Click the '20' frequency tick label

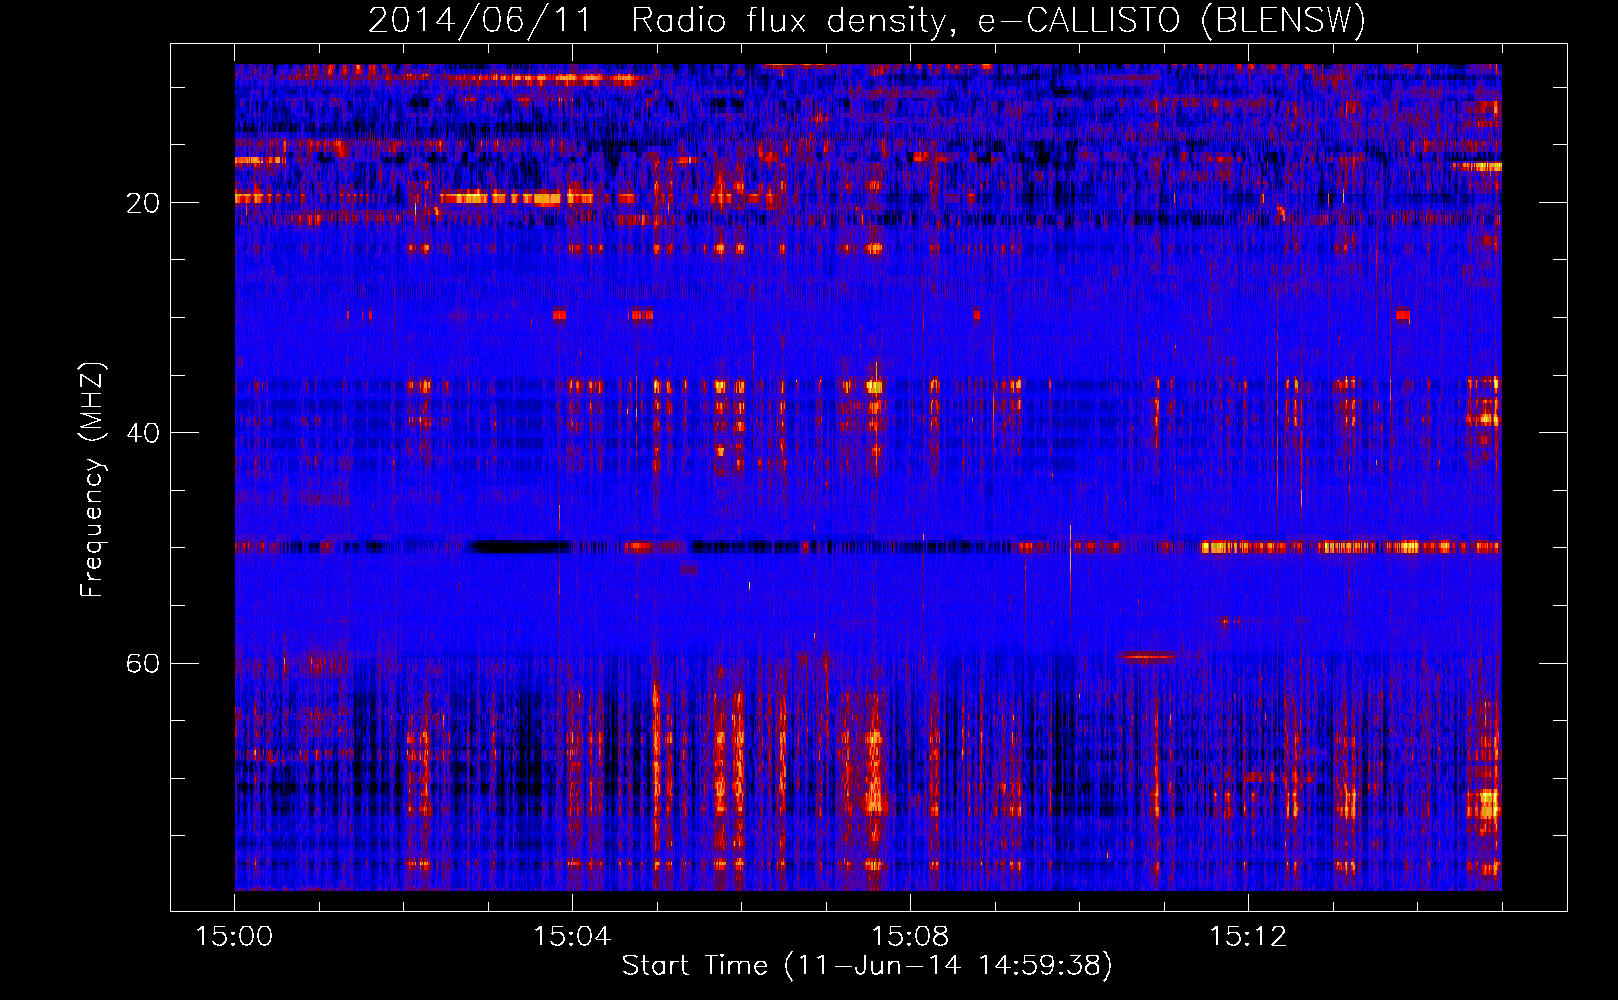(143, 203)
